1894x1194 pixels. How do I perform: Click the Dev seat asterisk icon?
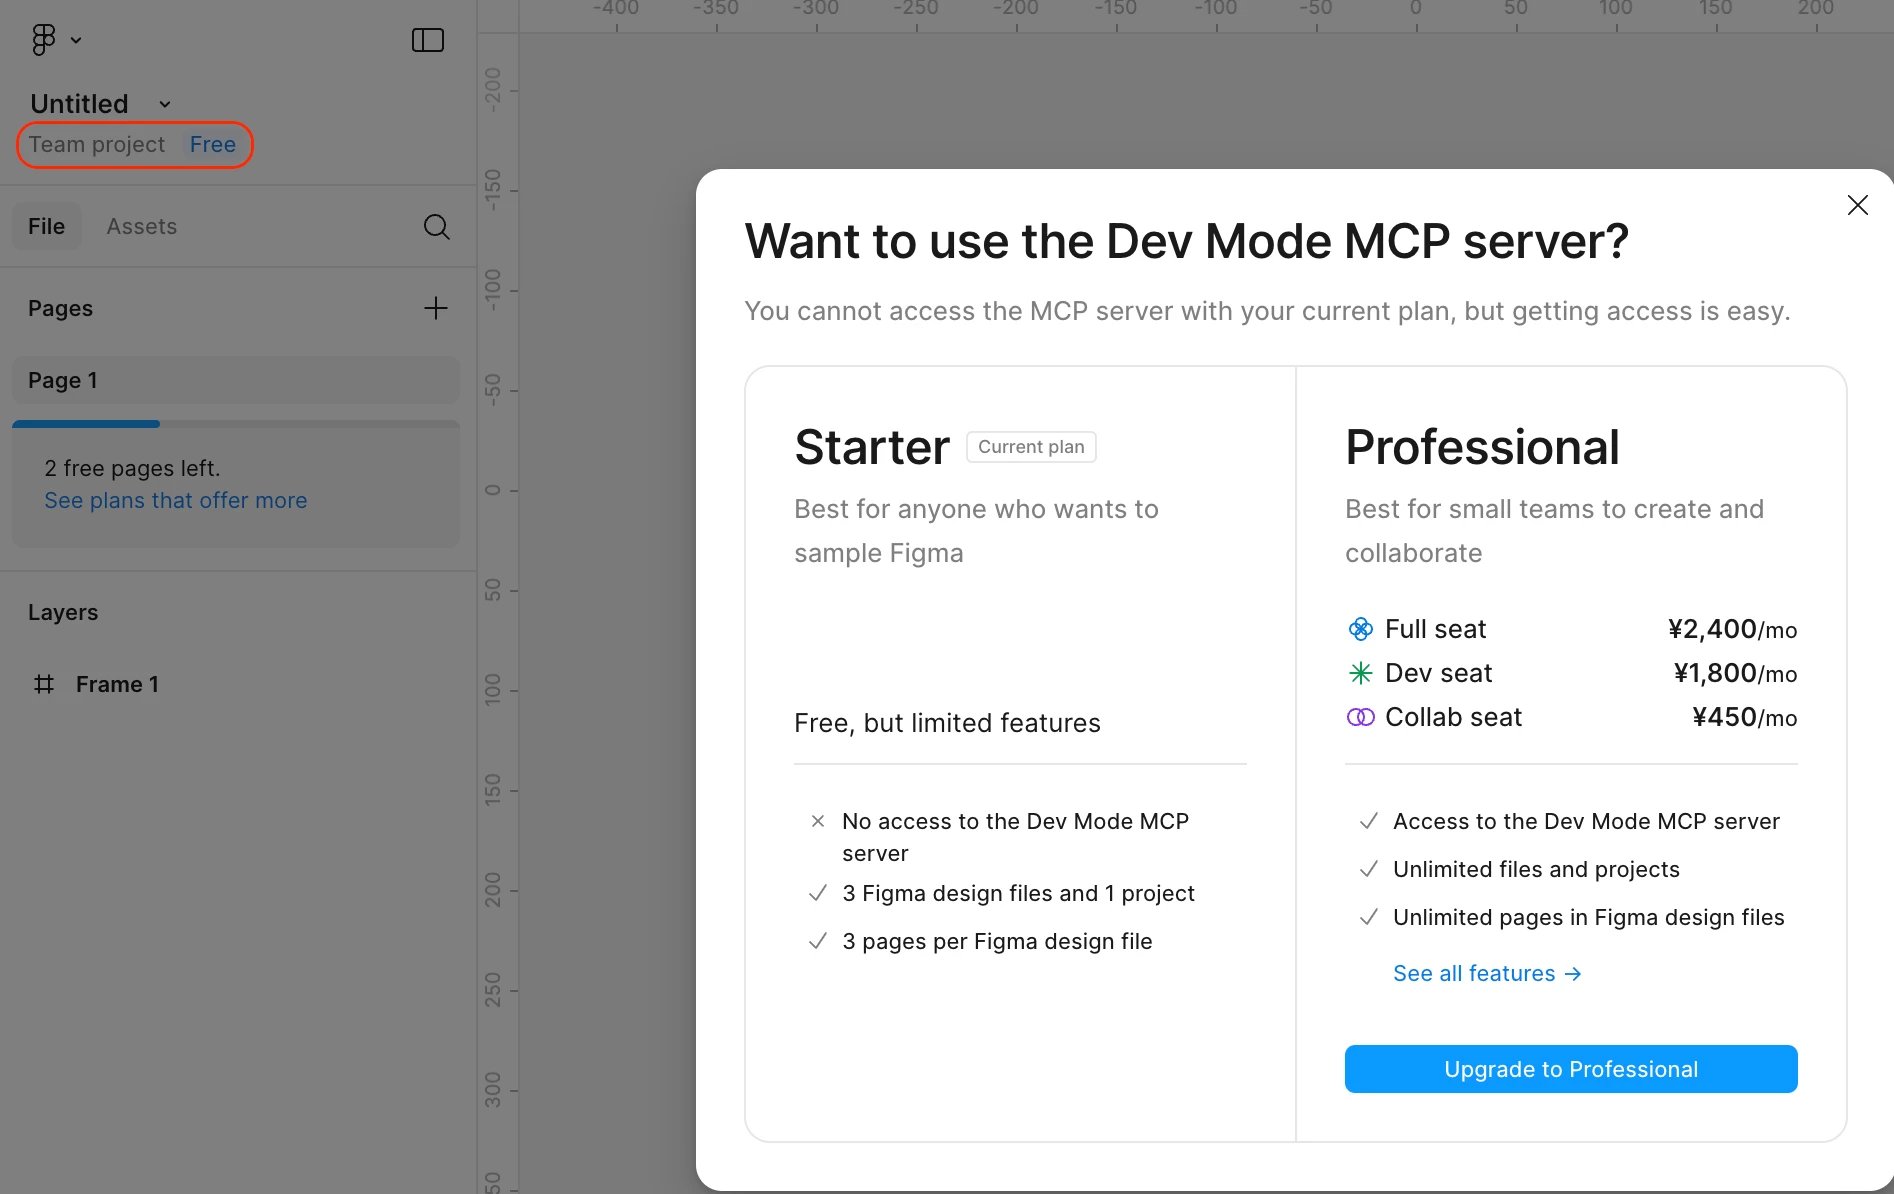[x=1361, y=673]
